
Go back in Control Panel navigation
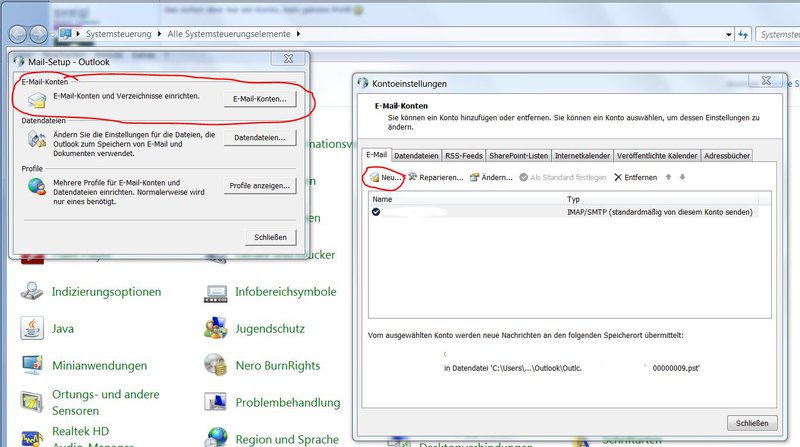click(18, 34)
